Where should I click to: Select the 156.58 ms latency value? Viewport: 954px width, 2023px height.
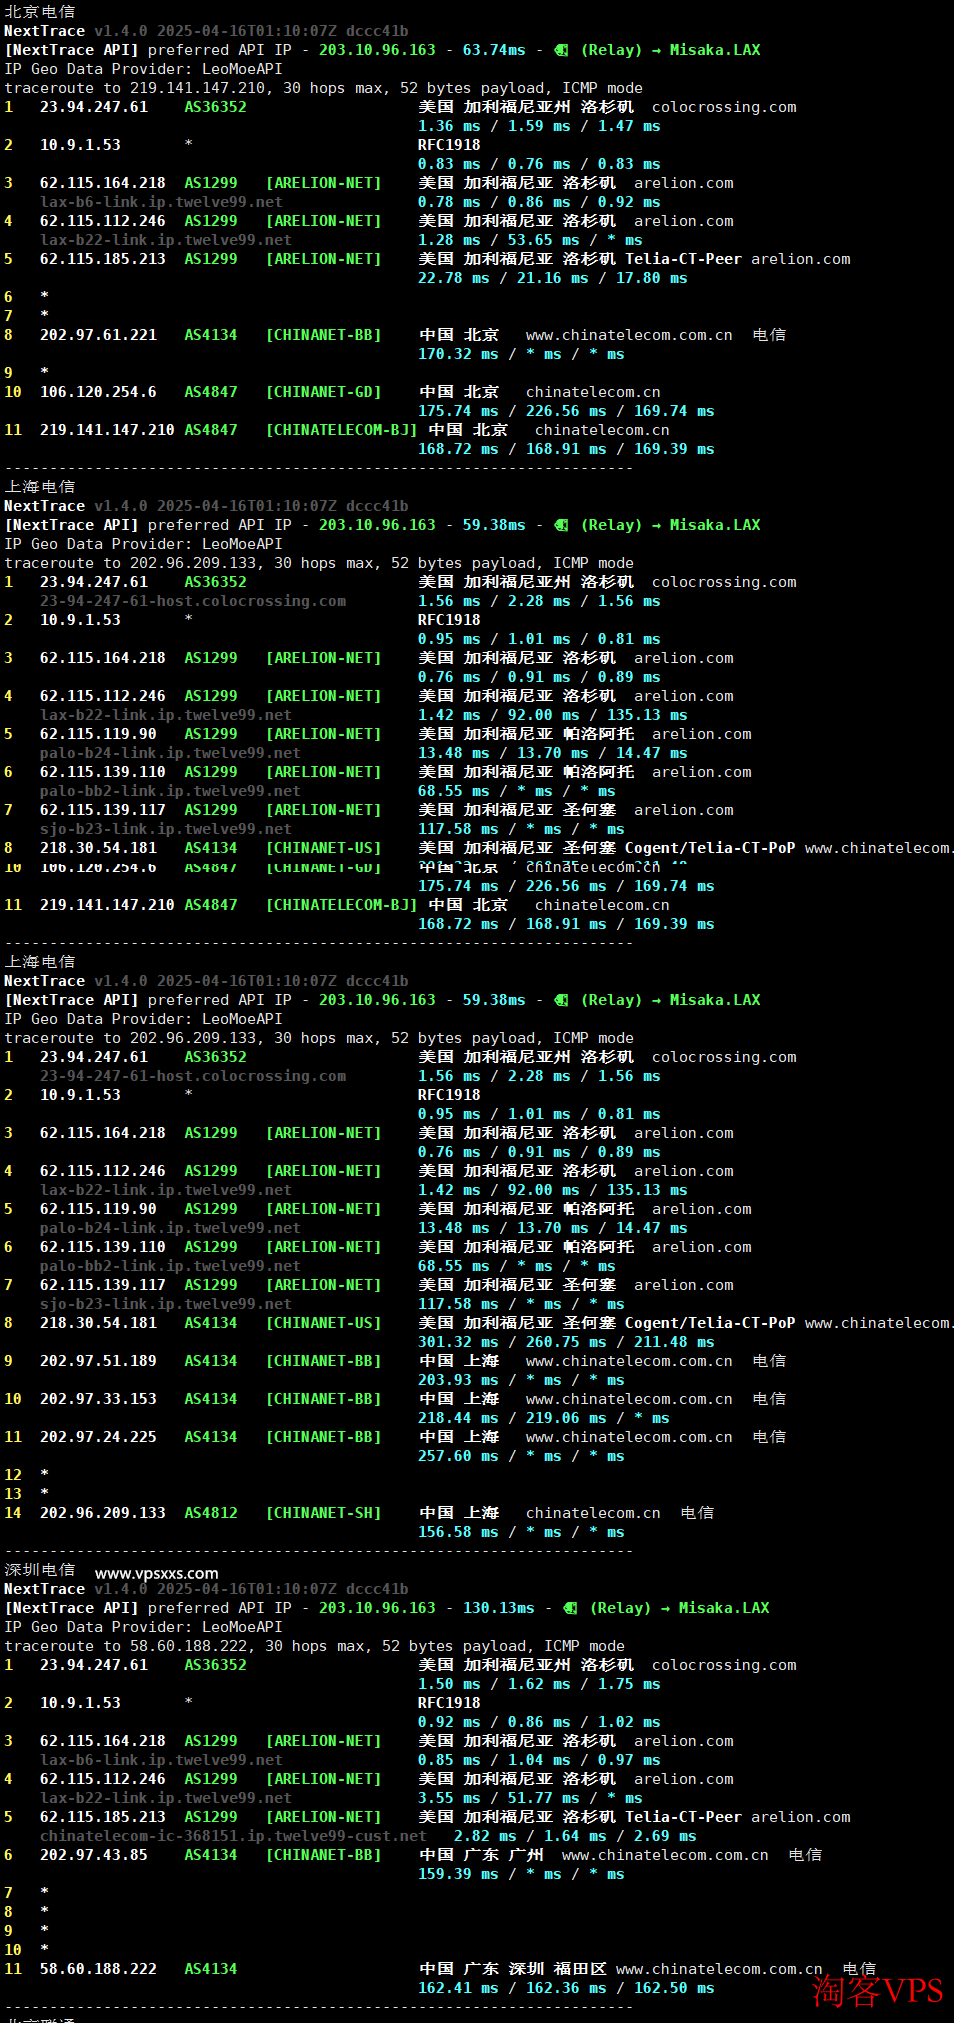click(x=458, y=1532)
